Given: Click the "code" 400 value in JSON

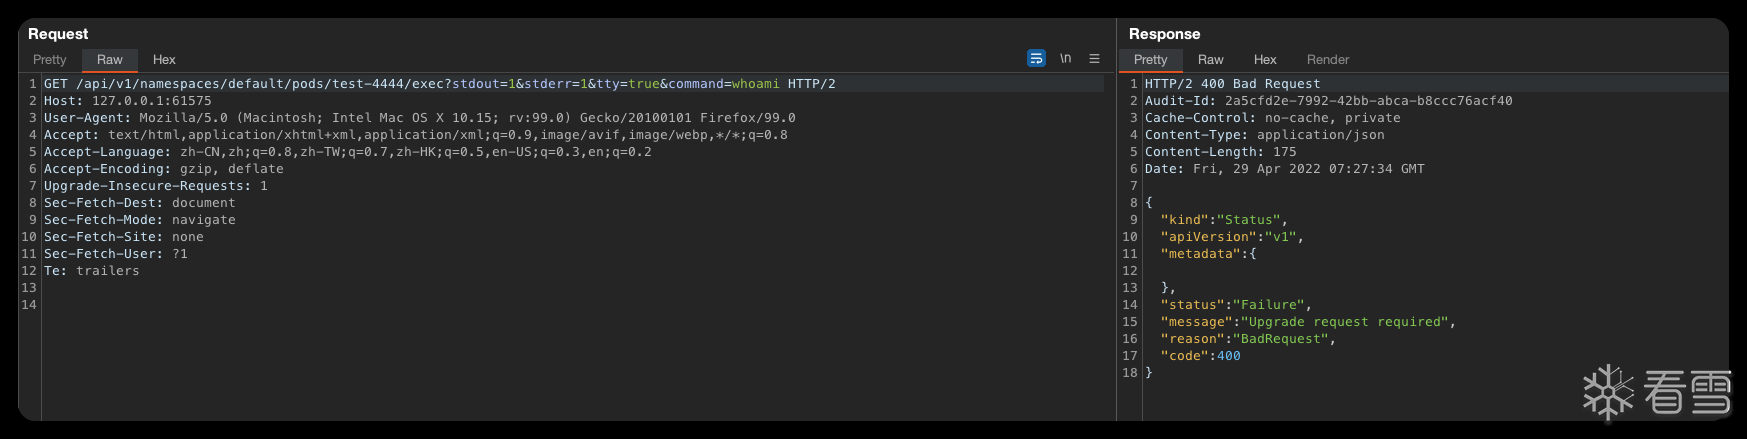Looking at the screenshot, I should coord(1228,356).
